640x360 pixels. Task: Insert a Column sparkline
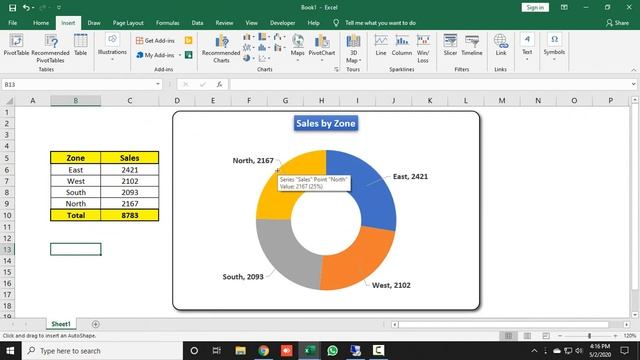pyautogui.click(x=402, y=45)
